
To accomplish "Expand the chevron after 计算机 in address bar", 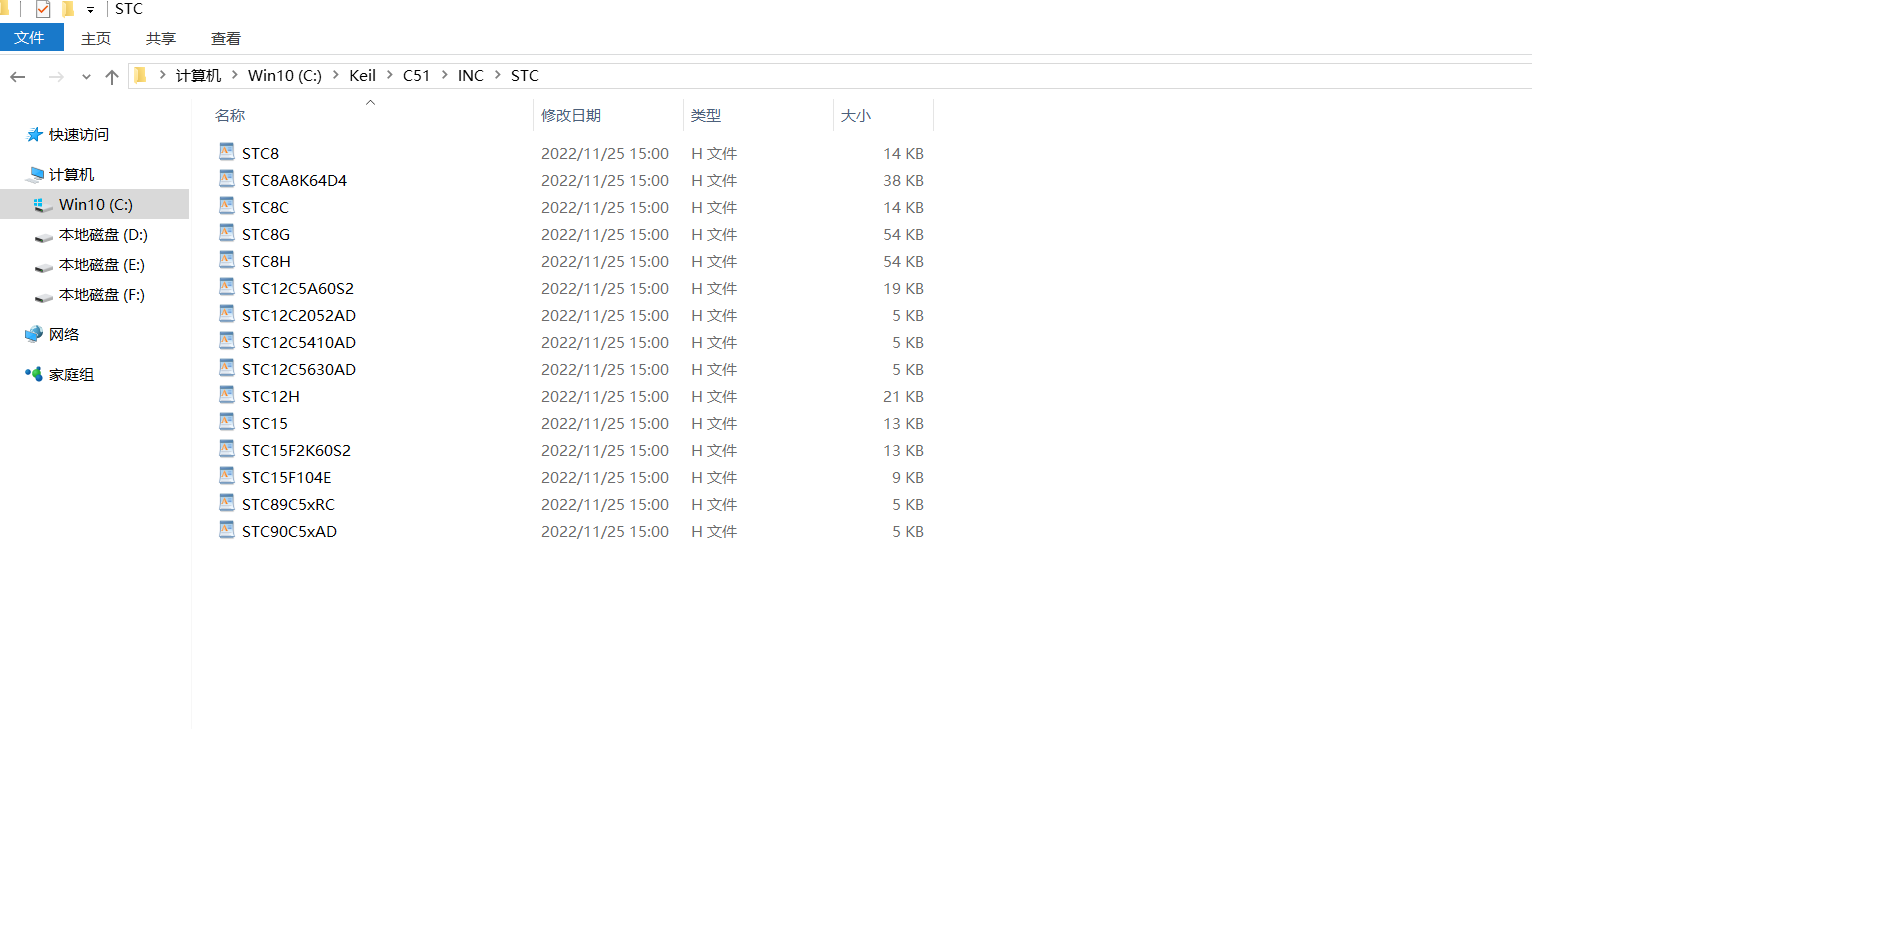I will tap(235, 75).
